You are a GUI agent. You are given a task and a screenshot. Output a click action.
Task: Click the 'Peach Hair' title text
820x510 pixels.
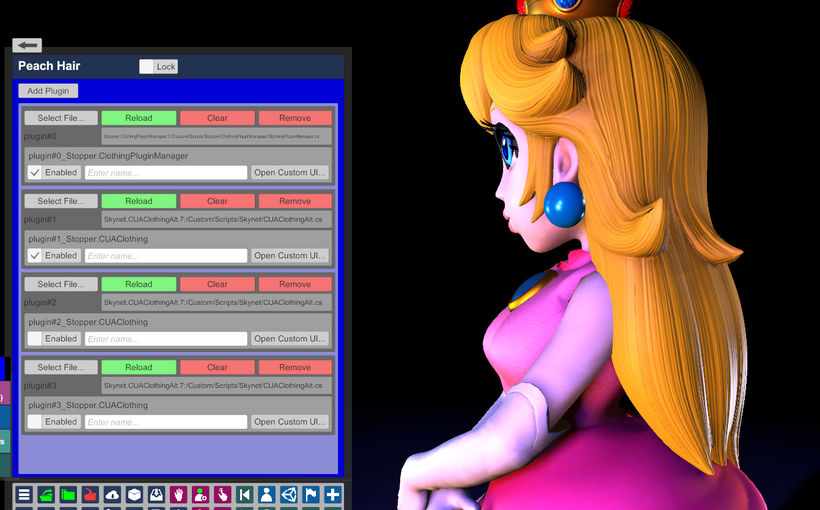pos(49,66)
